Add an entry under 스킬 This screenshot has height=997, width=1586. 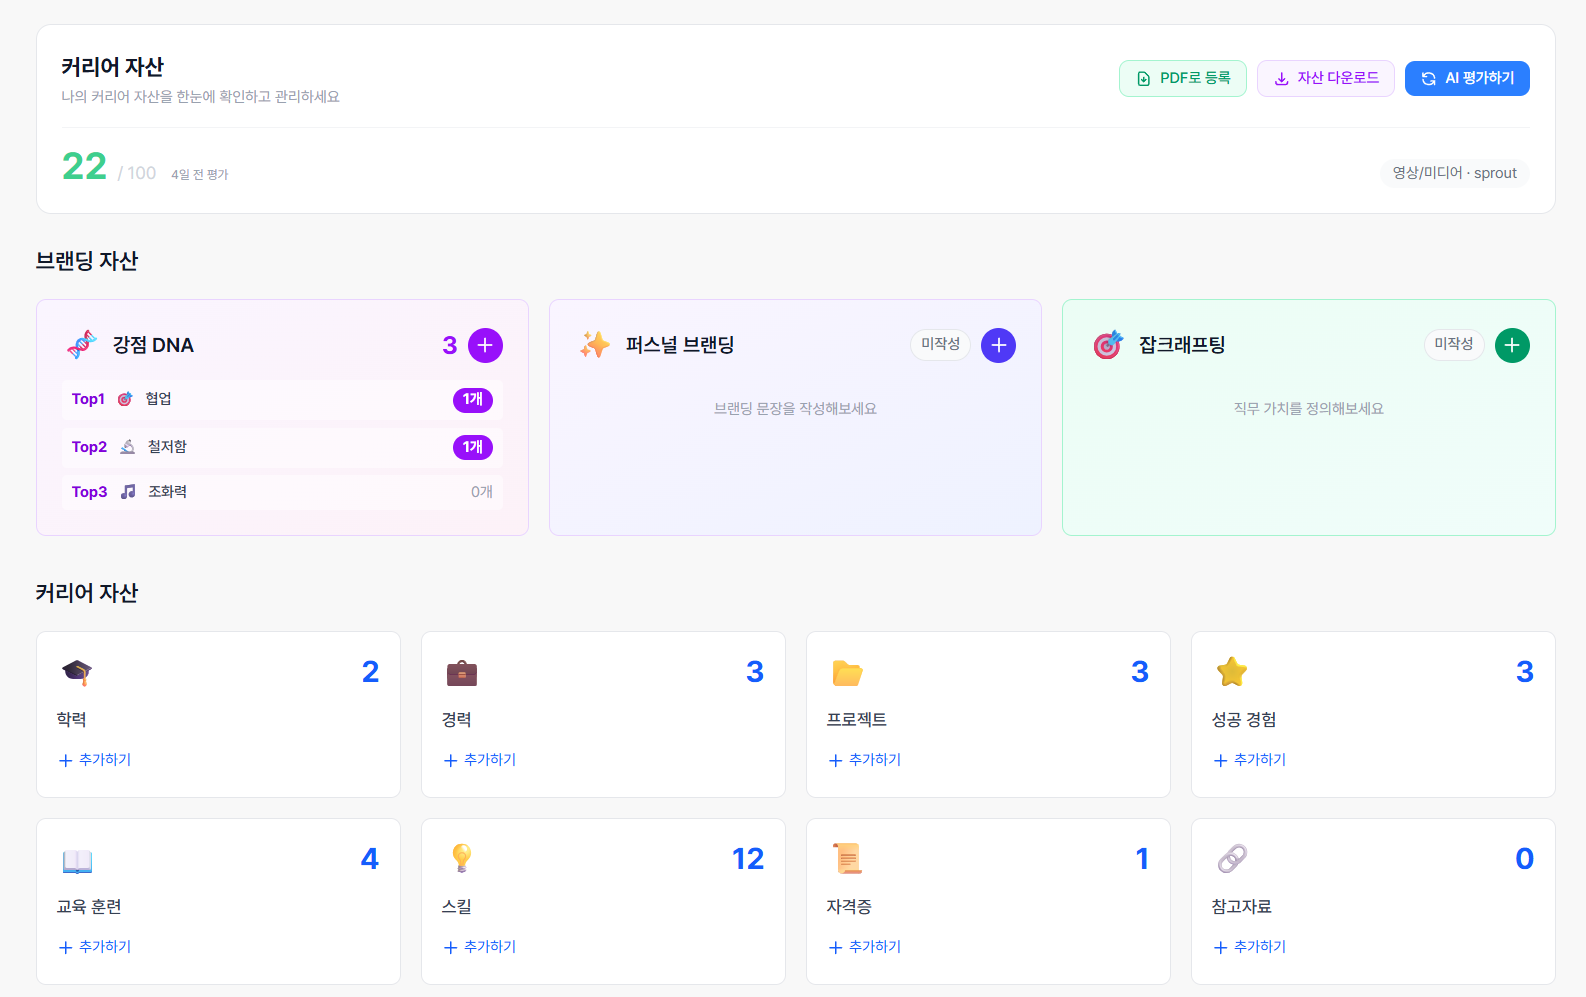pyautogui.click(x=480, y=947)
